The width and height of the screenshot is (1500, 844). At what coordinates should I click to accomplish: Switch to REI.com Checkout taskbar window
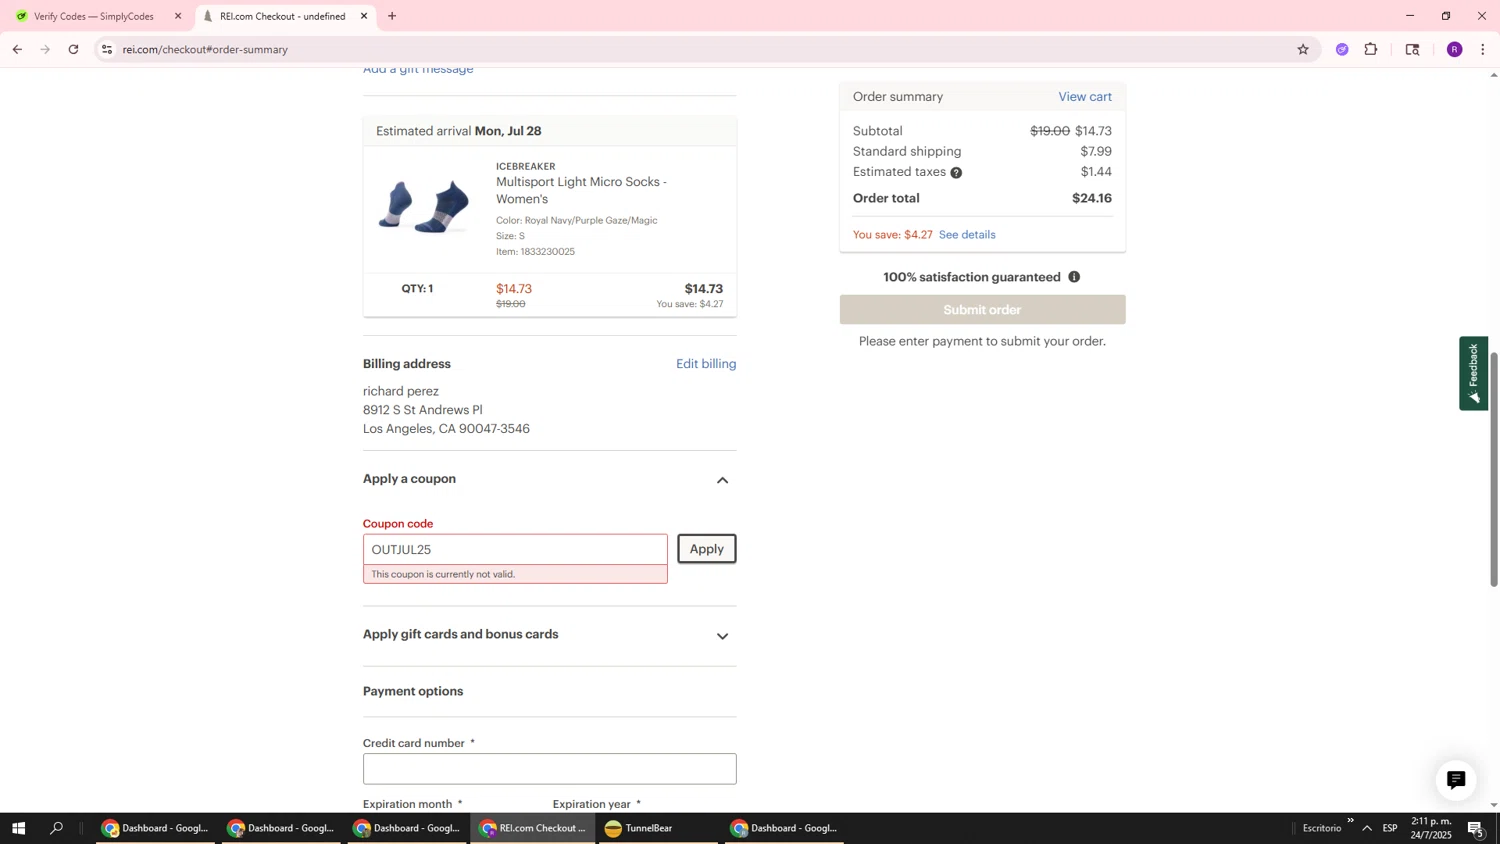(x=532, y=828)
